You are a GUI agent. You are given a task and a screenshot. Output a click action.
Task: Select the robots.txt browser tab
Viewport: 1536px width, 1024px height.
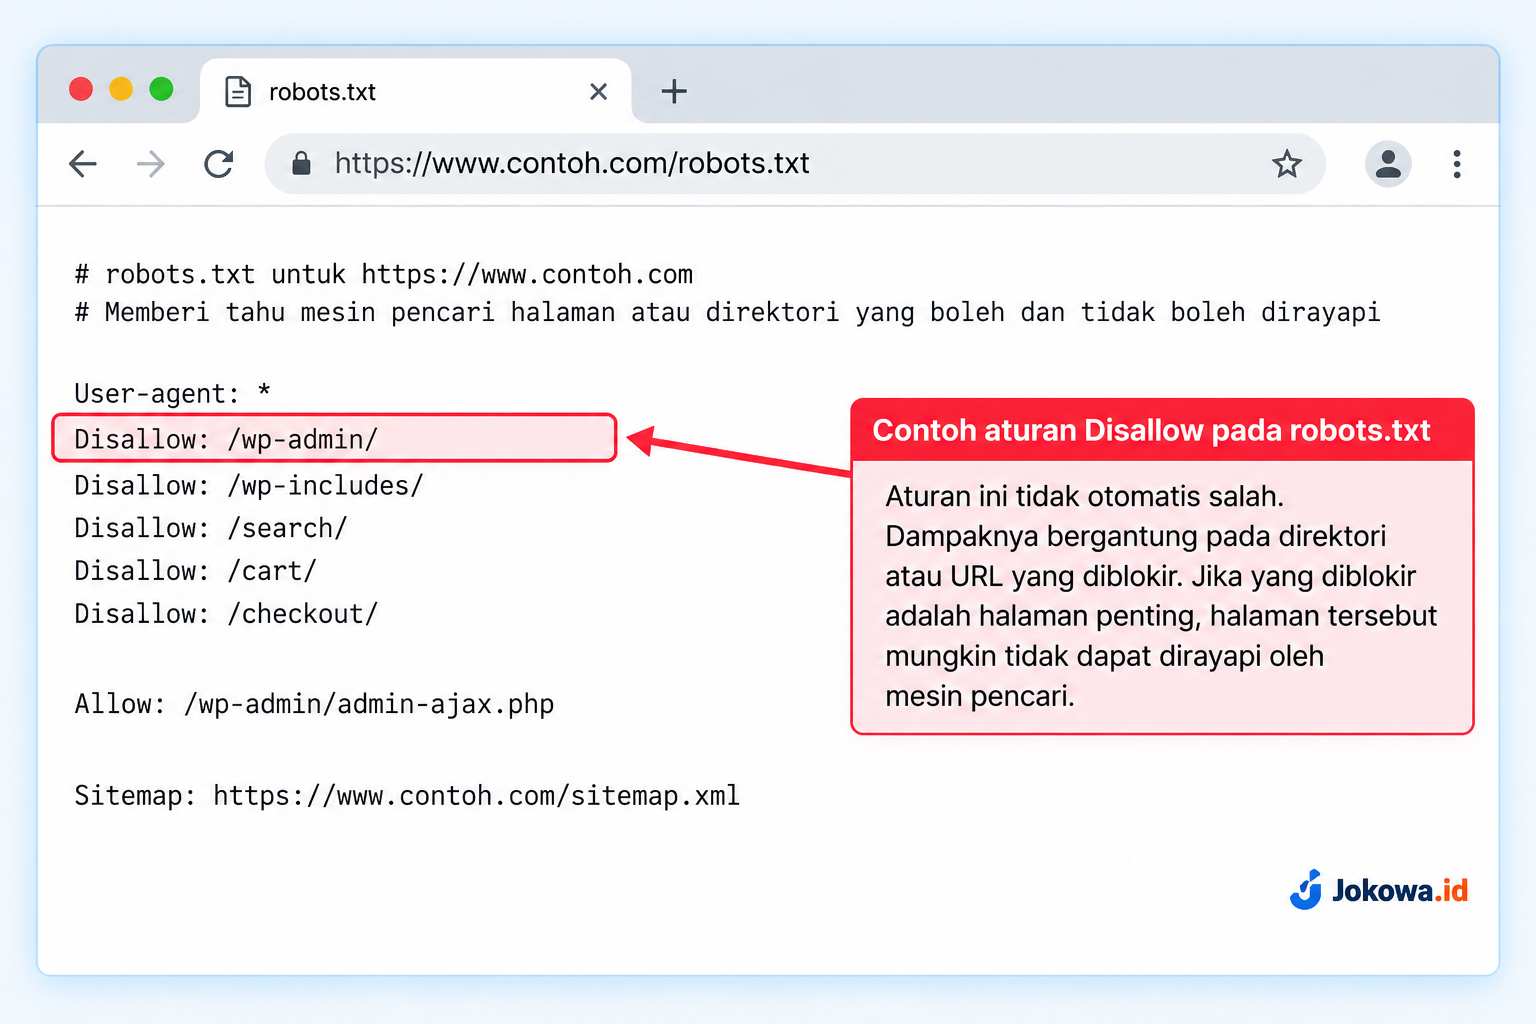(x=416, y=91)
